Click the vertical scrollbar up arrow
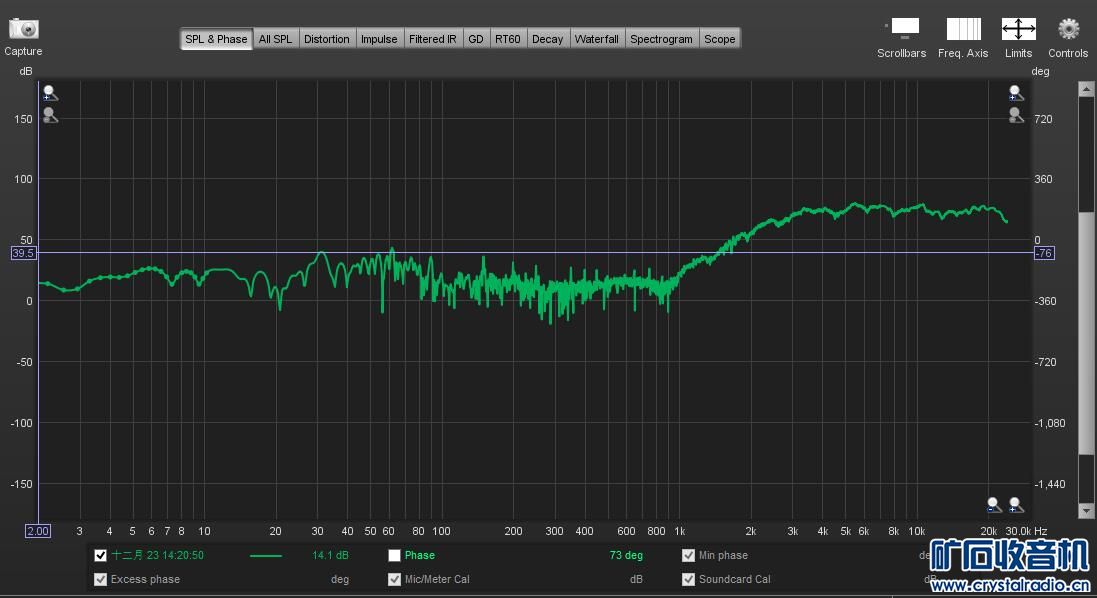This screenshot has height=598, width=1097. click(x=1086, y=90)
